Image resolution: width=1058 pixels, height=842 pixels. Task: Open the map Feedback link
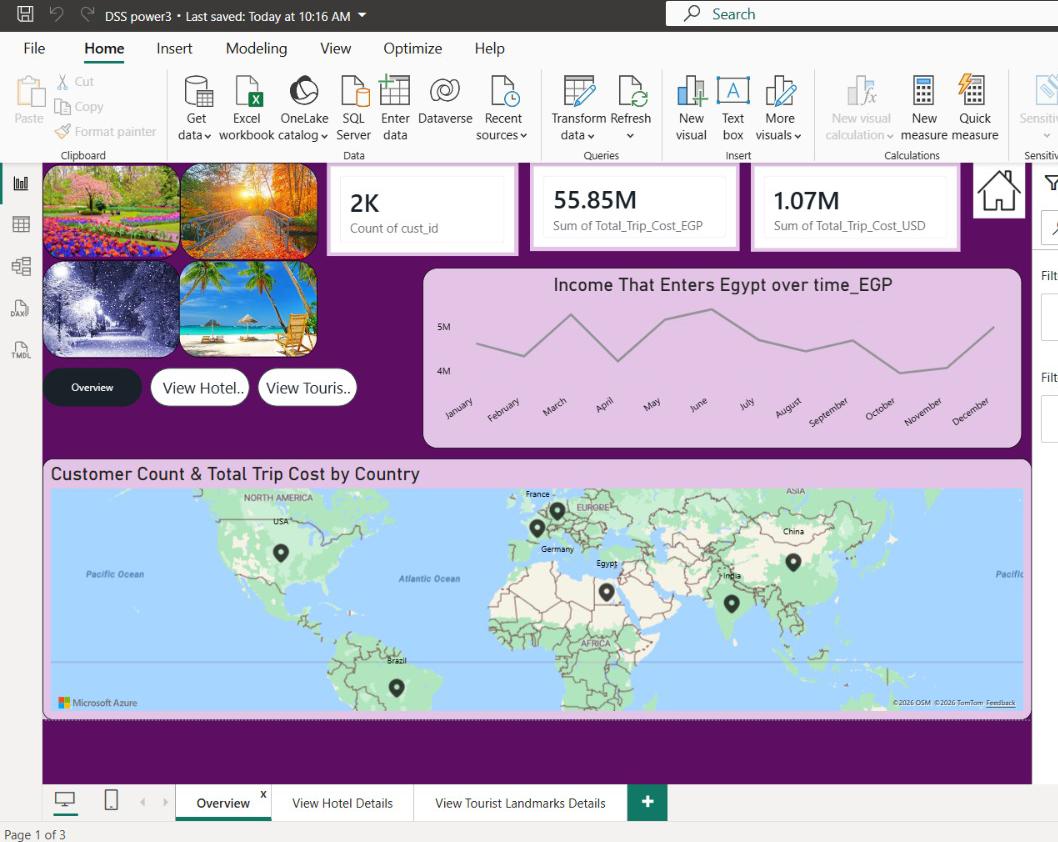1000,702
